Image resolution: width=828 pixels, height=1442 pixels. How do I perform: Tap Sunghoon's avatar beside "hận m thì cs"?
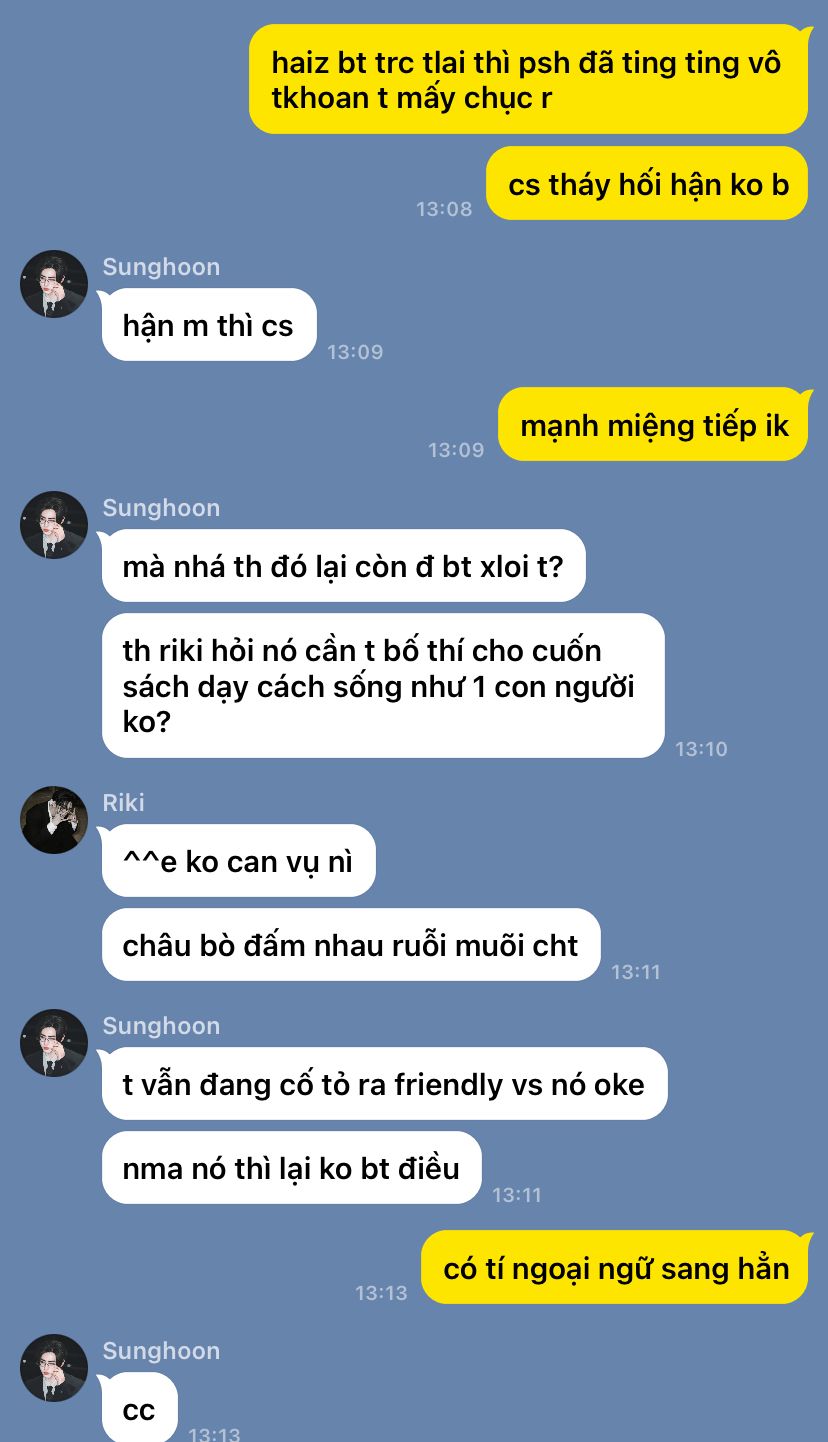[54, 284]
